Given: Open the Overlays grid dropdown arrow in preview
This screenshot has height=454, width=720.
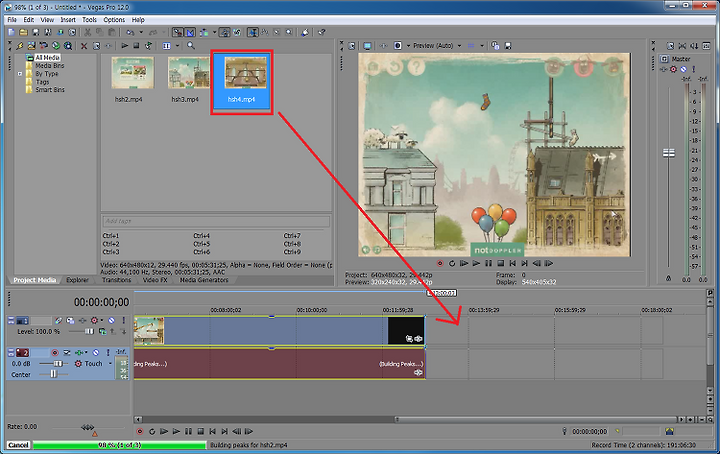Looking at the screenshot, I should [482, 46].
